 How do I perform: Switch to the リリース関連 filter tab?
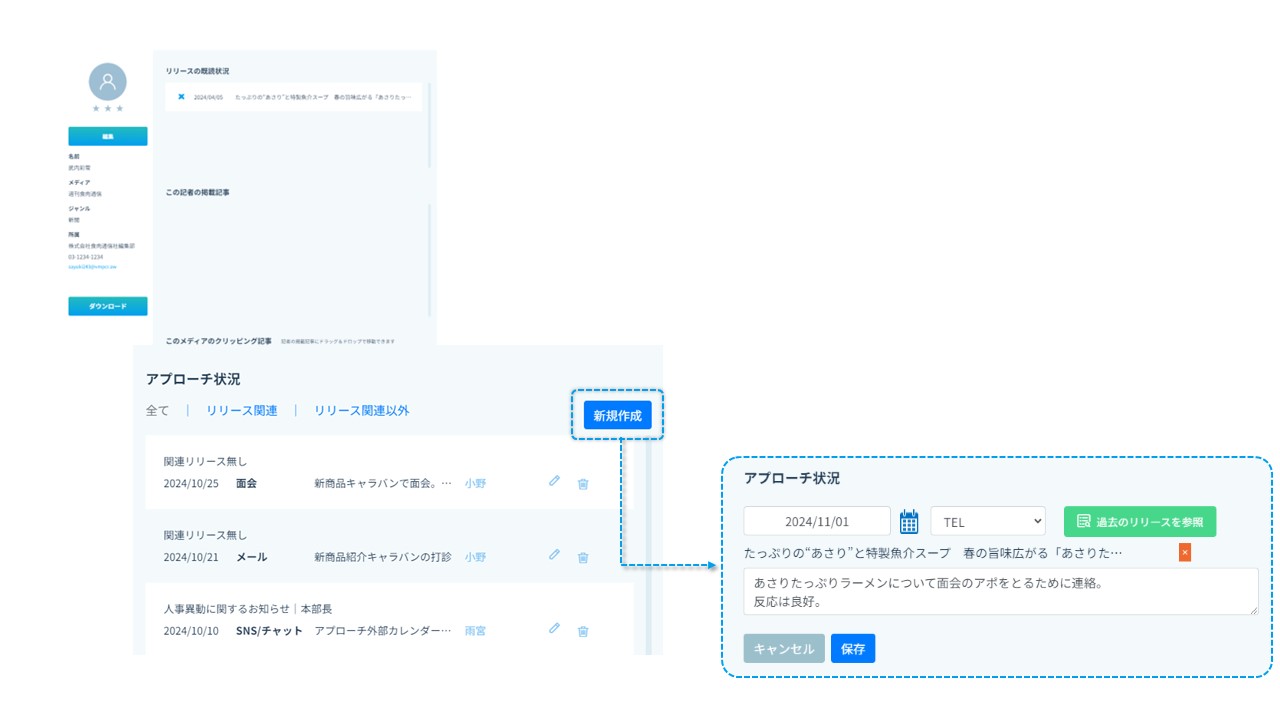point(242,410)
